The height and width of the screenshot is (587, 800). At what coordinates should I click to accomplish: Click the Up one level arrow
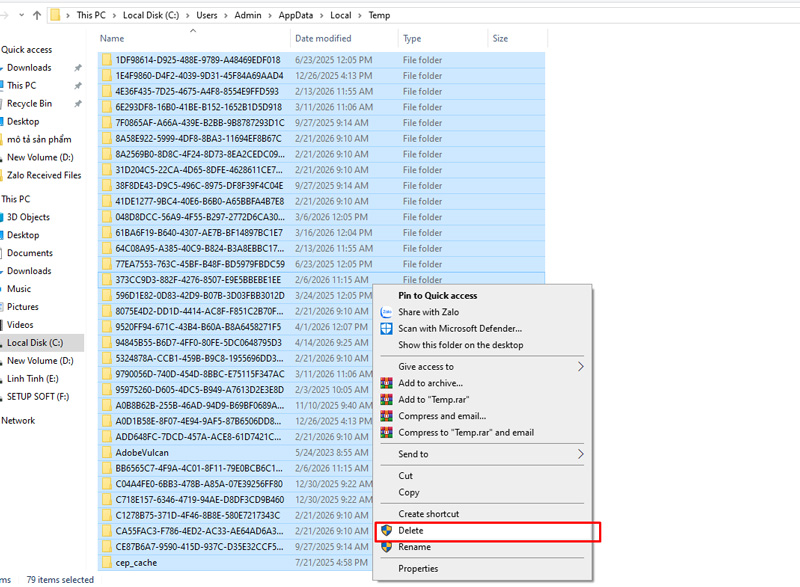(37, 16)
